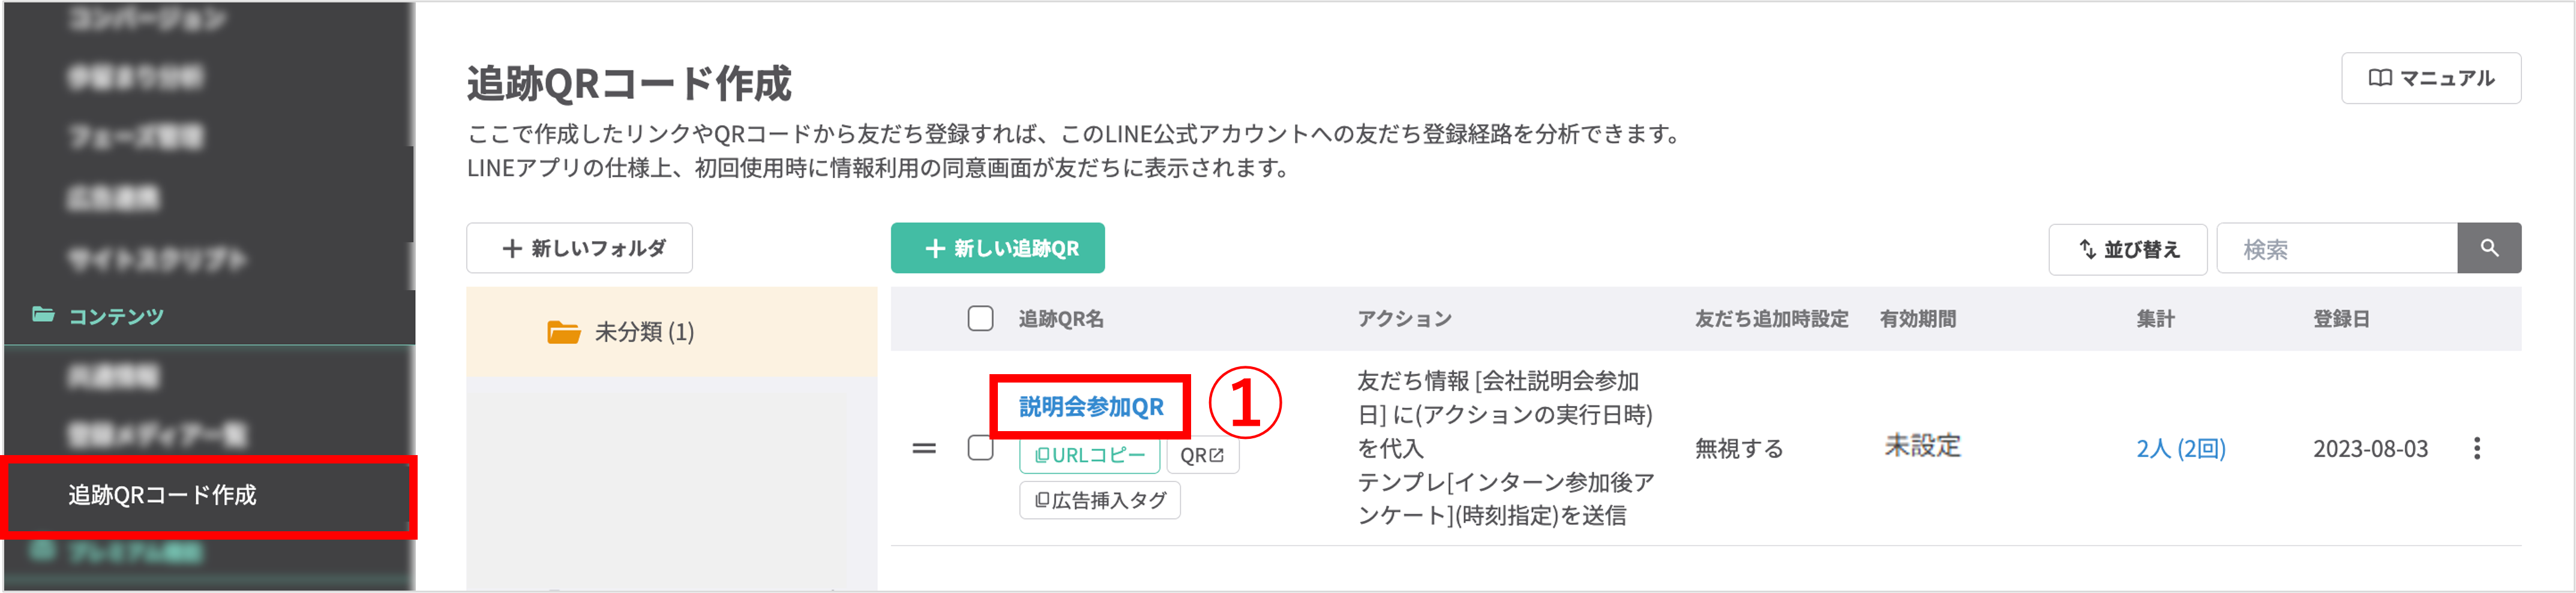
Task: Open the 並び替え sort options
Action: 2127,248
